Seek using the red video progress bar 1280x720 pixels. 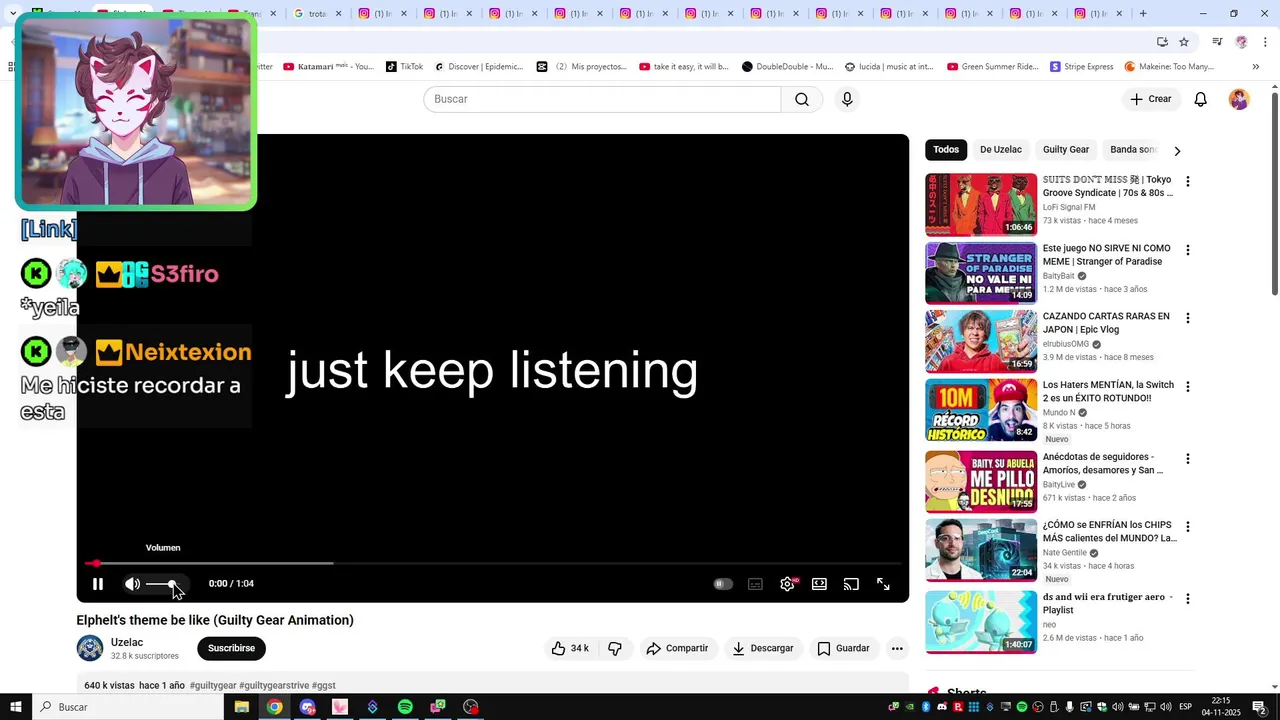493,563
